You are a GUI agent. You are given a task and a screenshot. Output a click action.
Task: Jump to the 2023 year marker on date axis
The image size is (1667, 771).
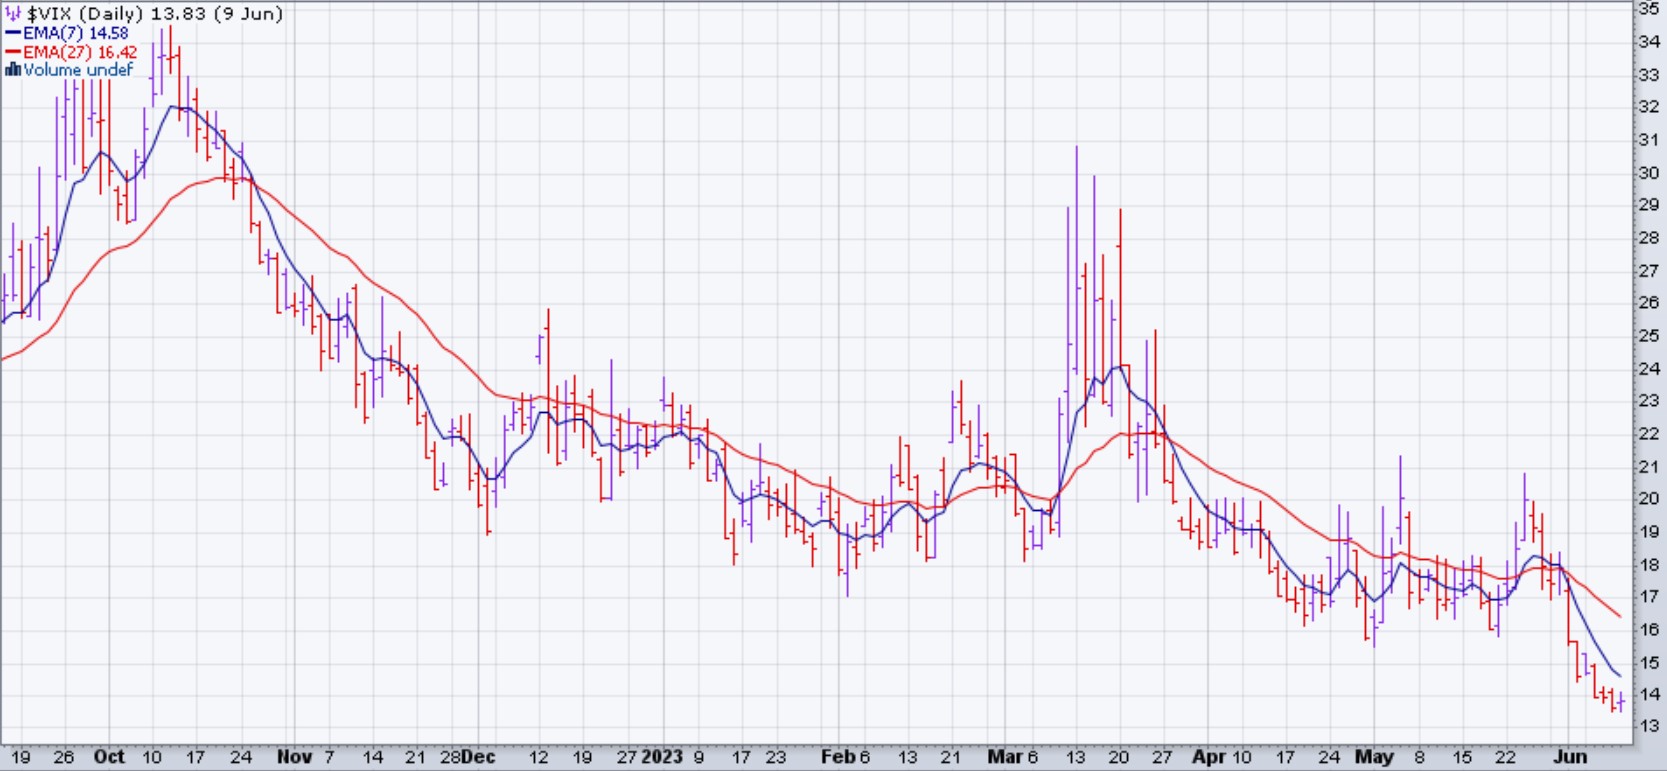pos(663,757)
